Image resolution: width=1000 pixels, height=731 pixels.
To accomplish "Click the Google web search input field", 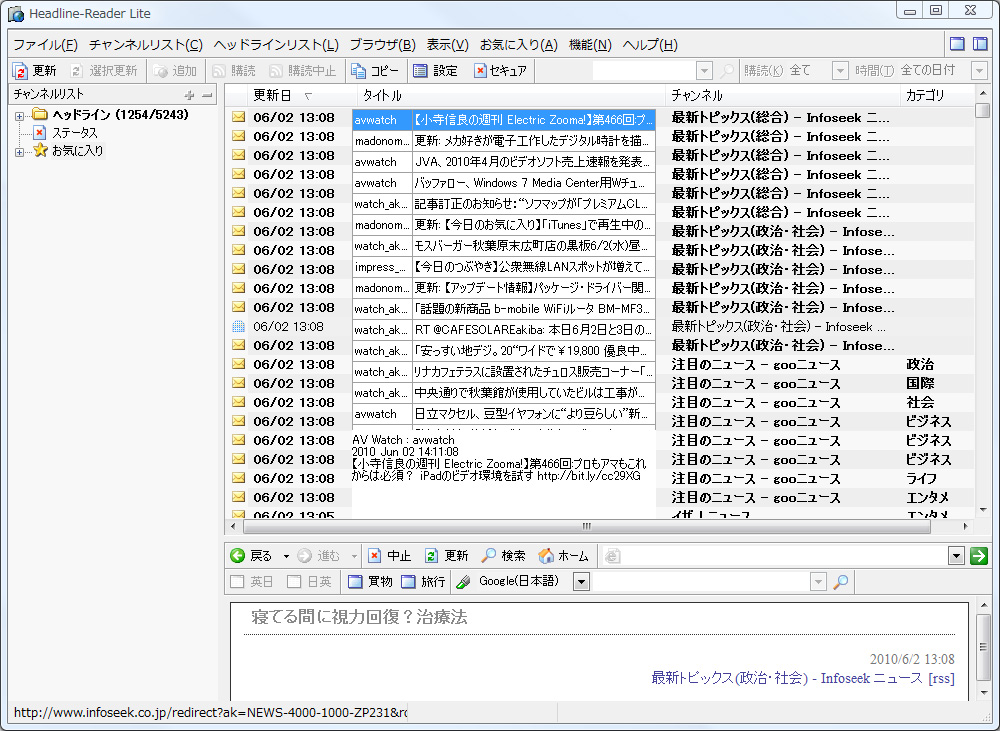I will click(x=702, y=581).
